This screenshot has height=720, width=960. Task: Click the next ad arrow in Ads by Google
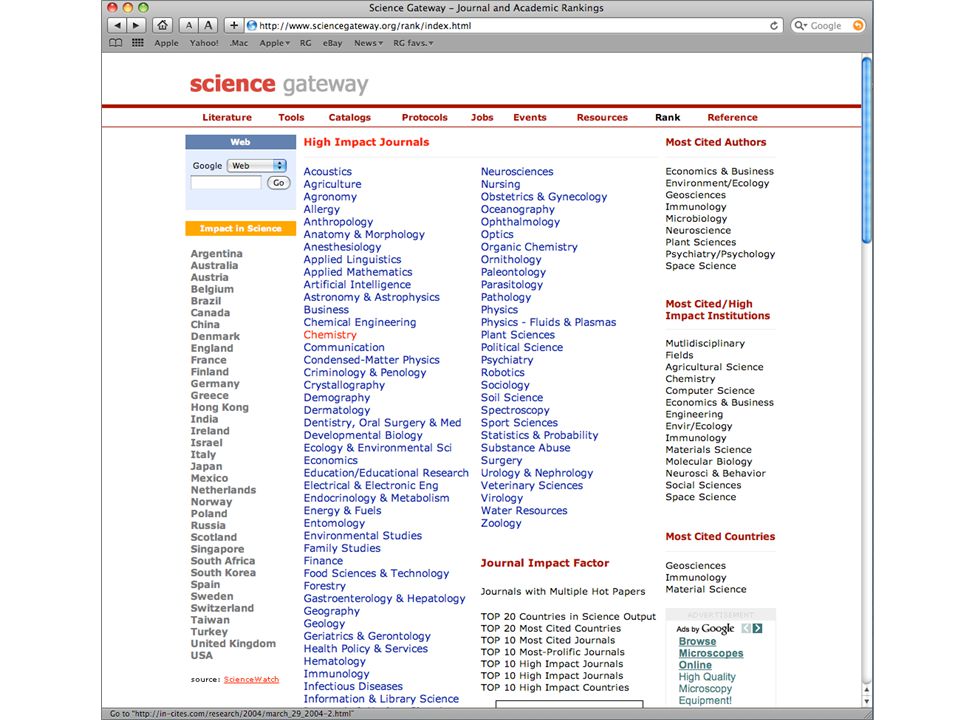pyautogui.click(x=758, y=628)
